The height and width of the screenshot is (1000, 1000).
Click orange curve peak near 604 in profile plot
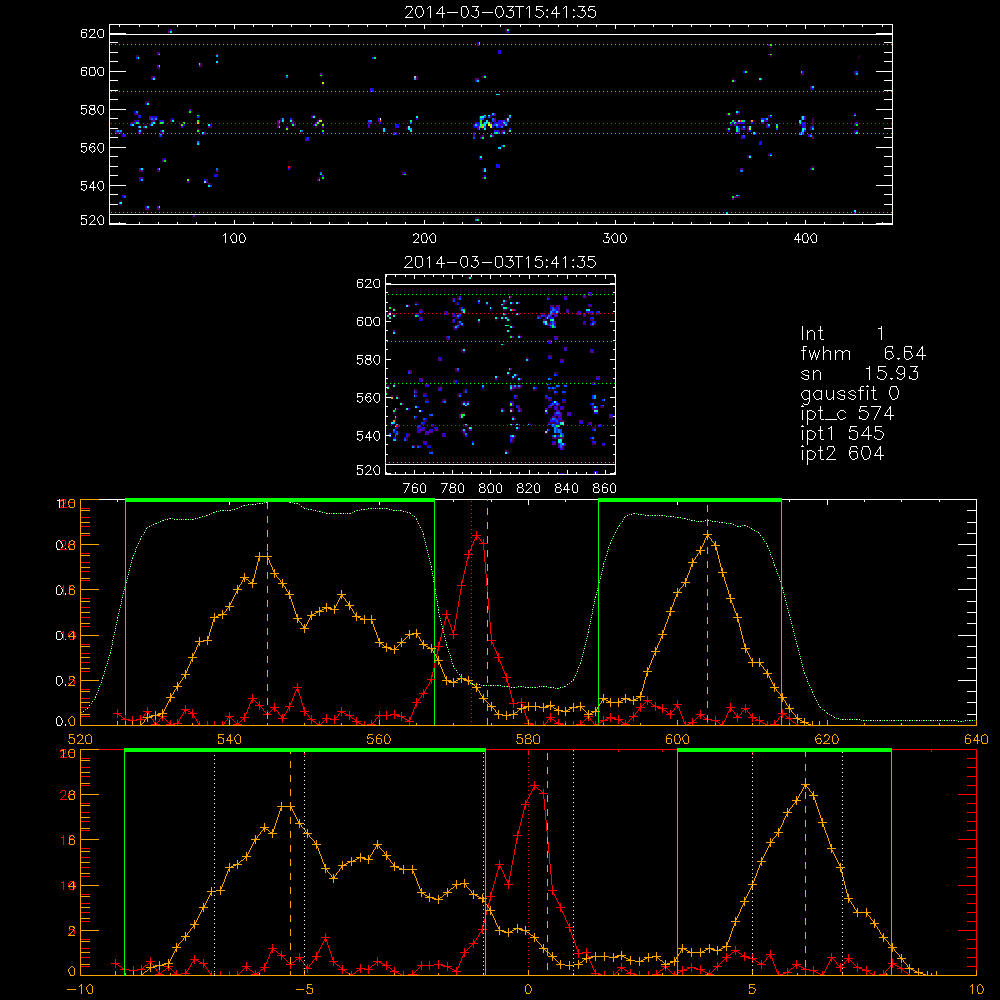(x=707, y=536)
